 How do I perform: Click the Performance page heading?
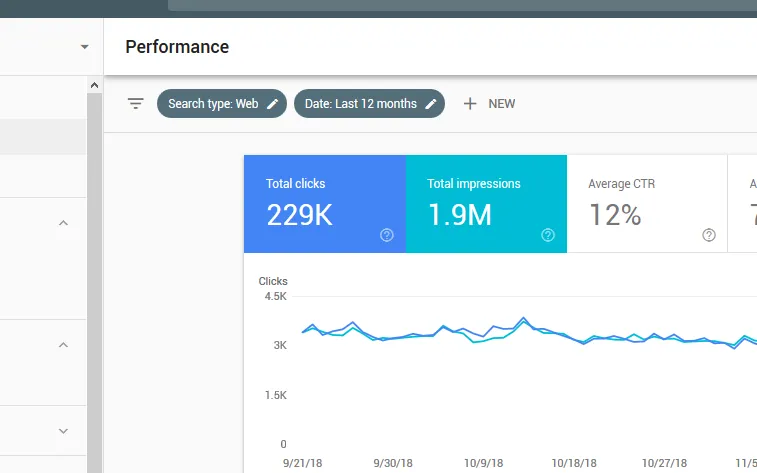coord(177,47)
